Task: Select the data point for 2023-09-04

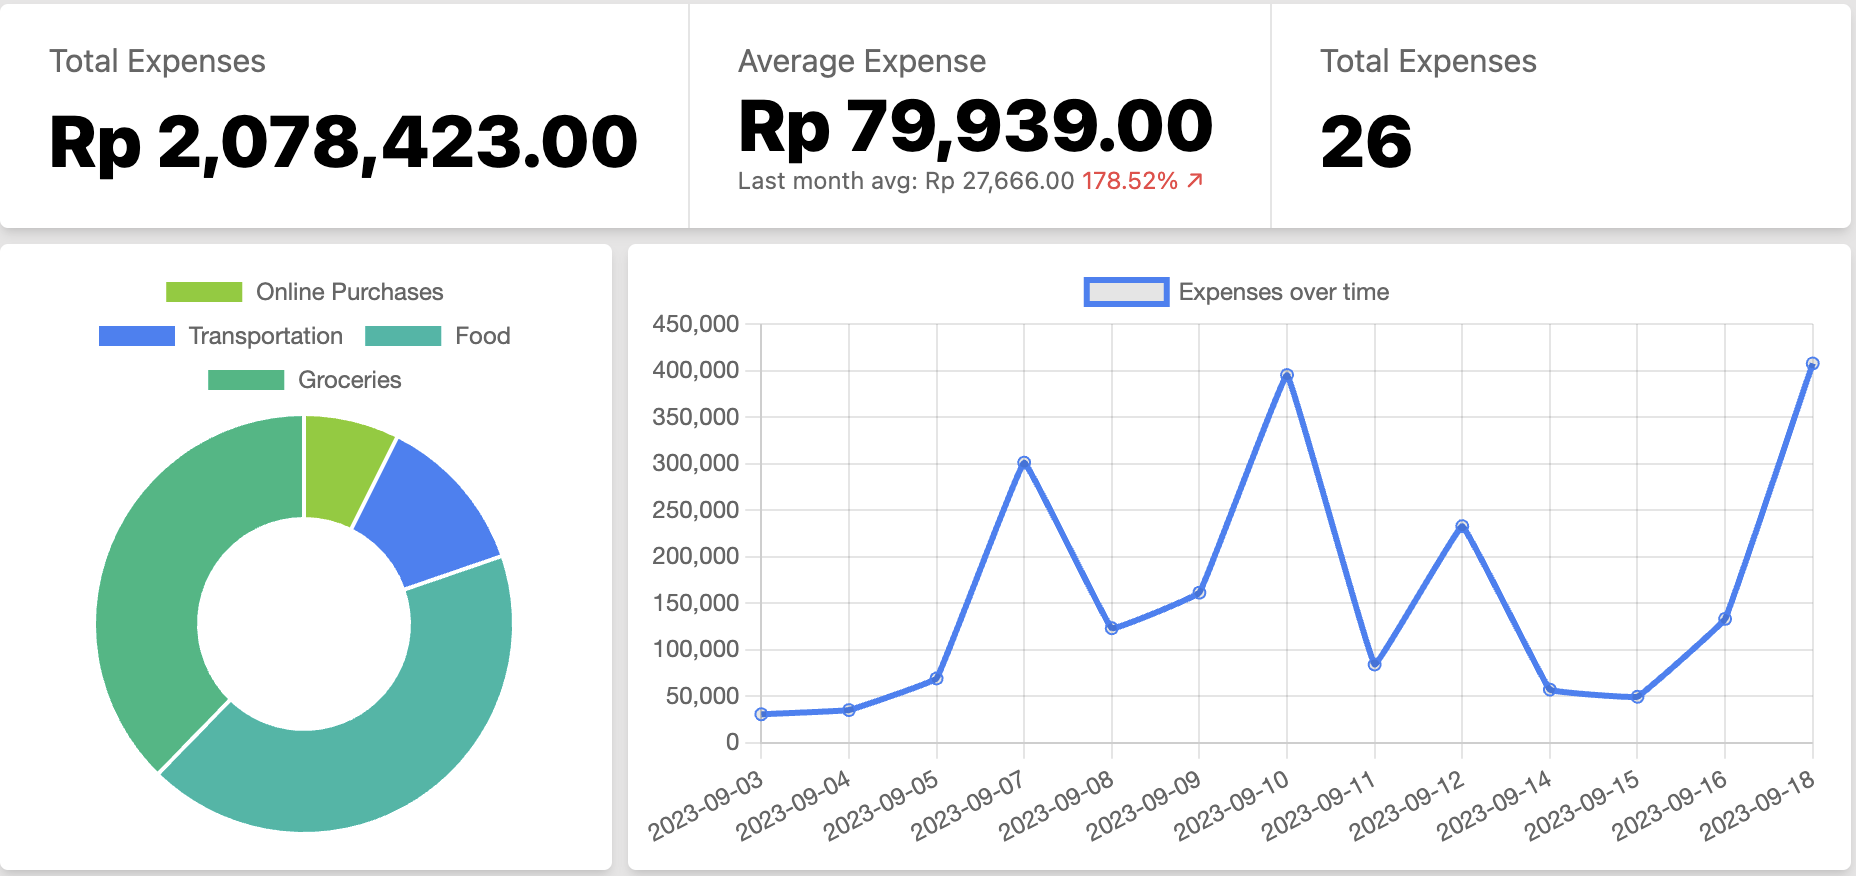Action: point(849,710)
